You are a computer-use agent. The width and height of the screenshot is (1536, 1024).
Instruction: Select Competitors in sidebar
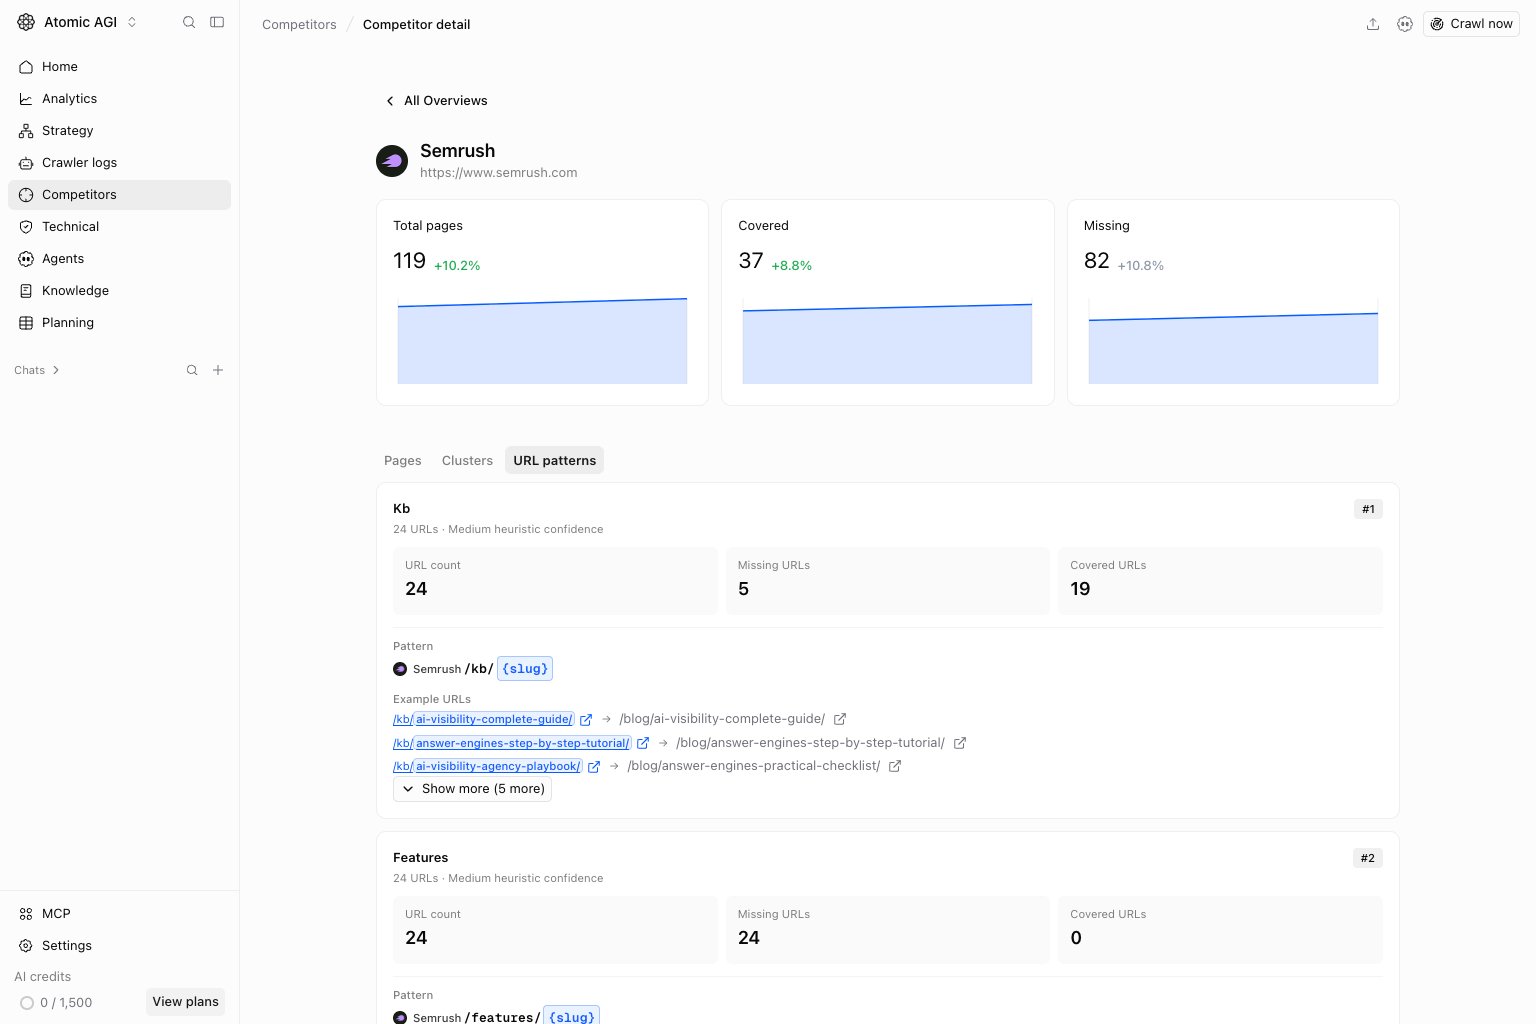coord(119,195)
